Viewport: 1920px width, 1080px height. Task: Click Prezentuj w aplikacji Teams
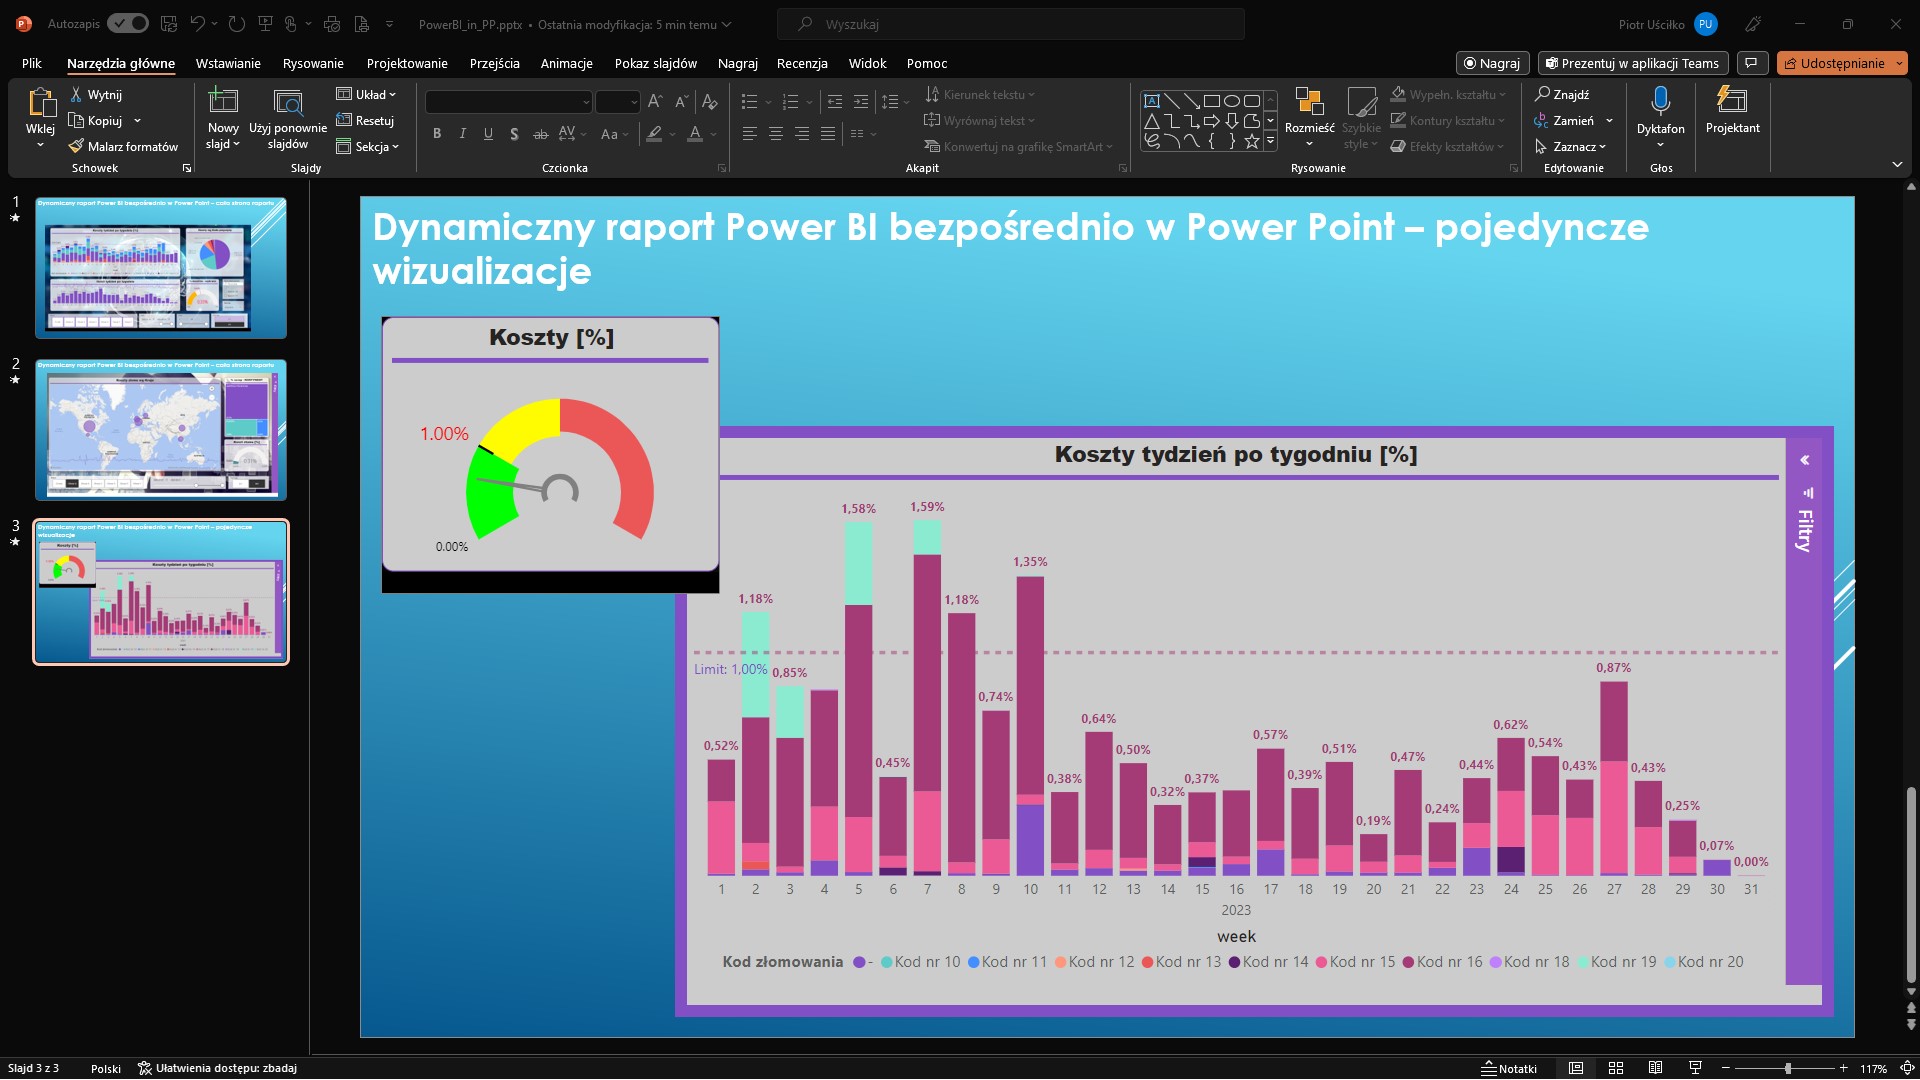1632,63
